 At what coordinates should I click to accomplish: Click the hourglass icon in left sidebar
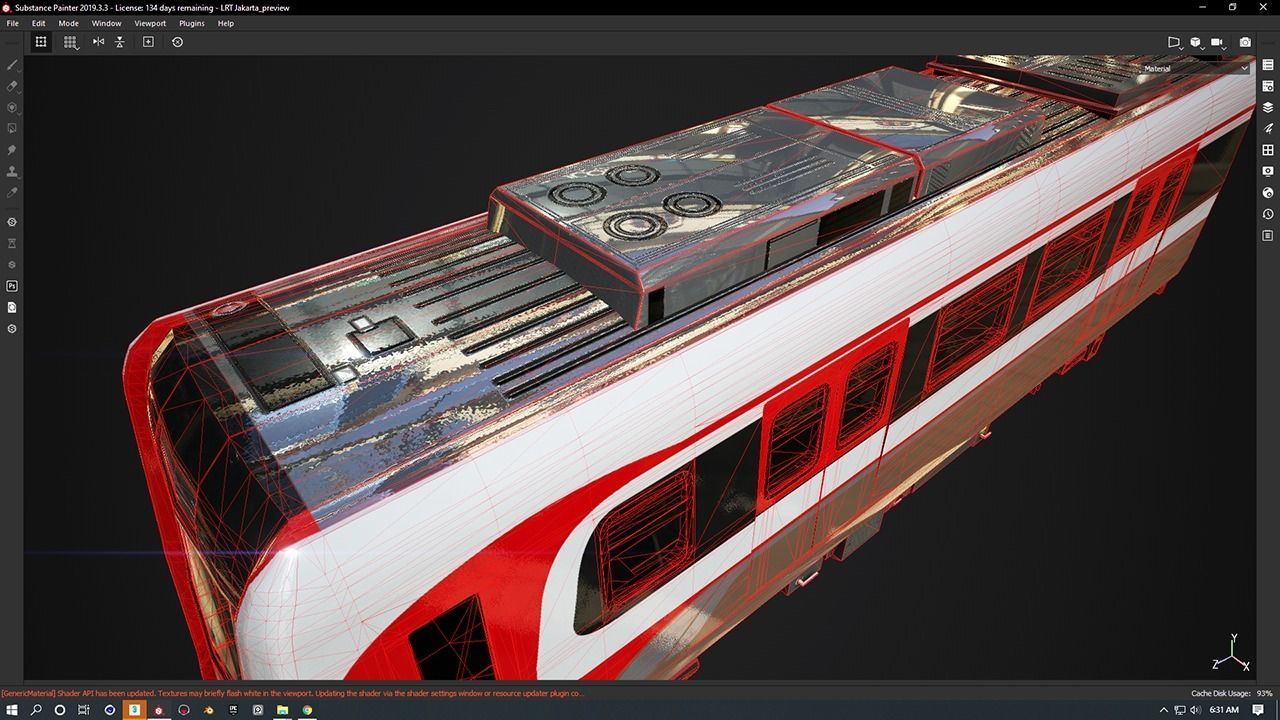click(x=12, y=243)
